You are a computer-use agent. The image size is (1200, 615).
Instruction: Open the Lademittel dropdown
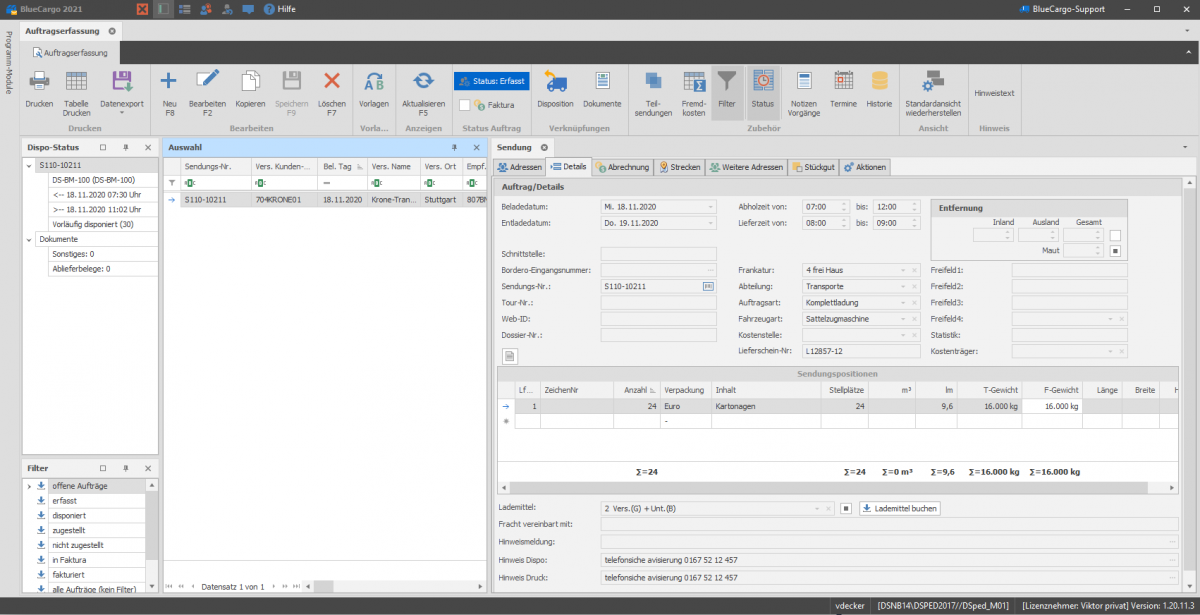[x=818, y=508]
